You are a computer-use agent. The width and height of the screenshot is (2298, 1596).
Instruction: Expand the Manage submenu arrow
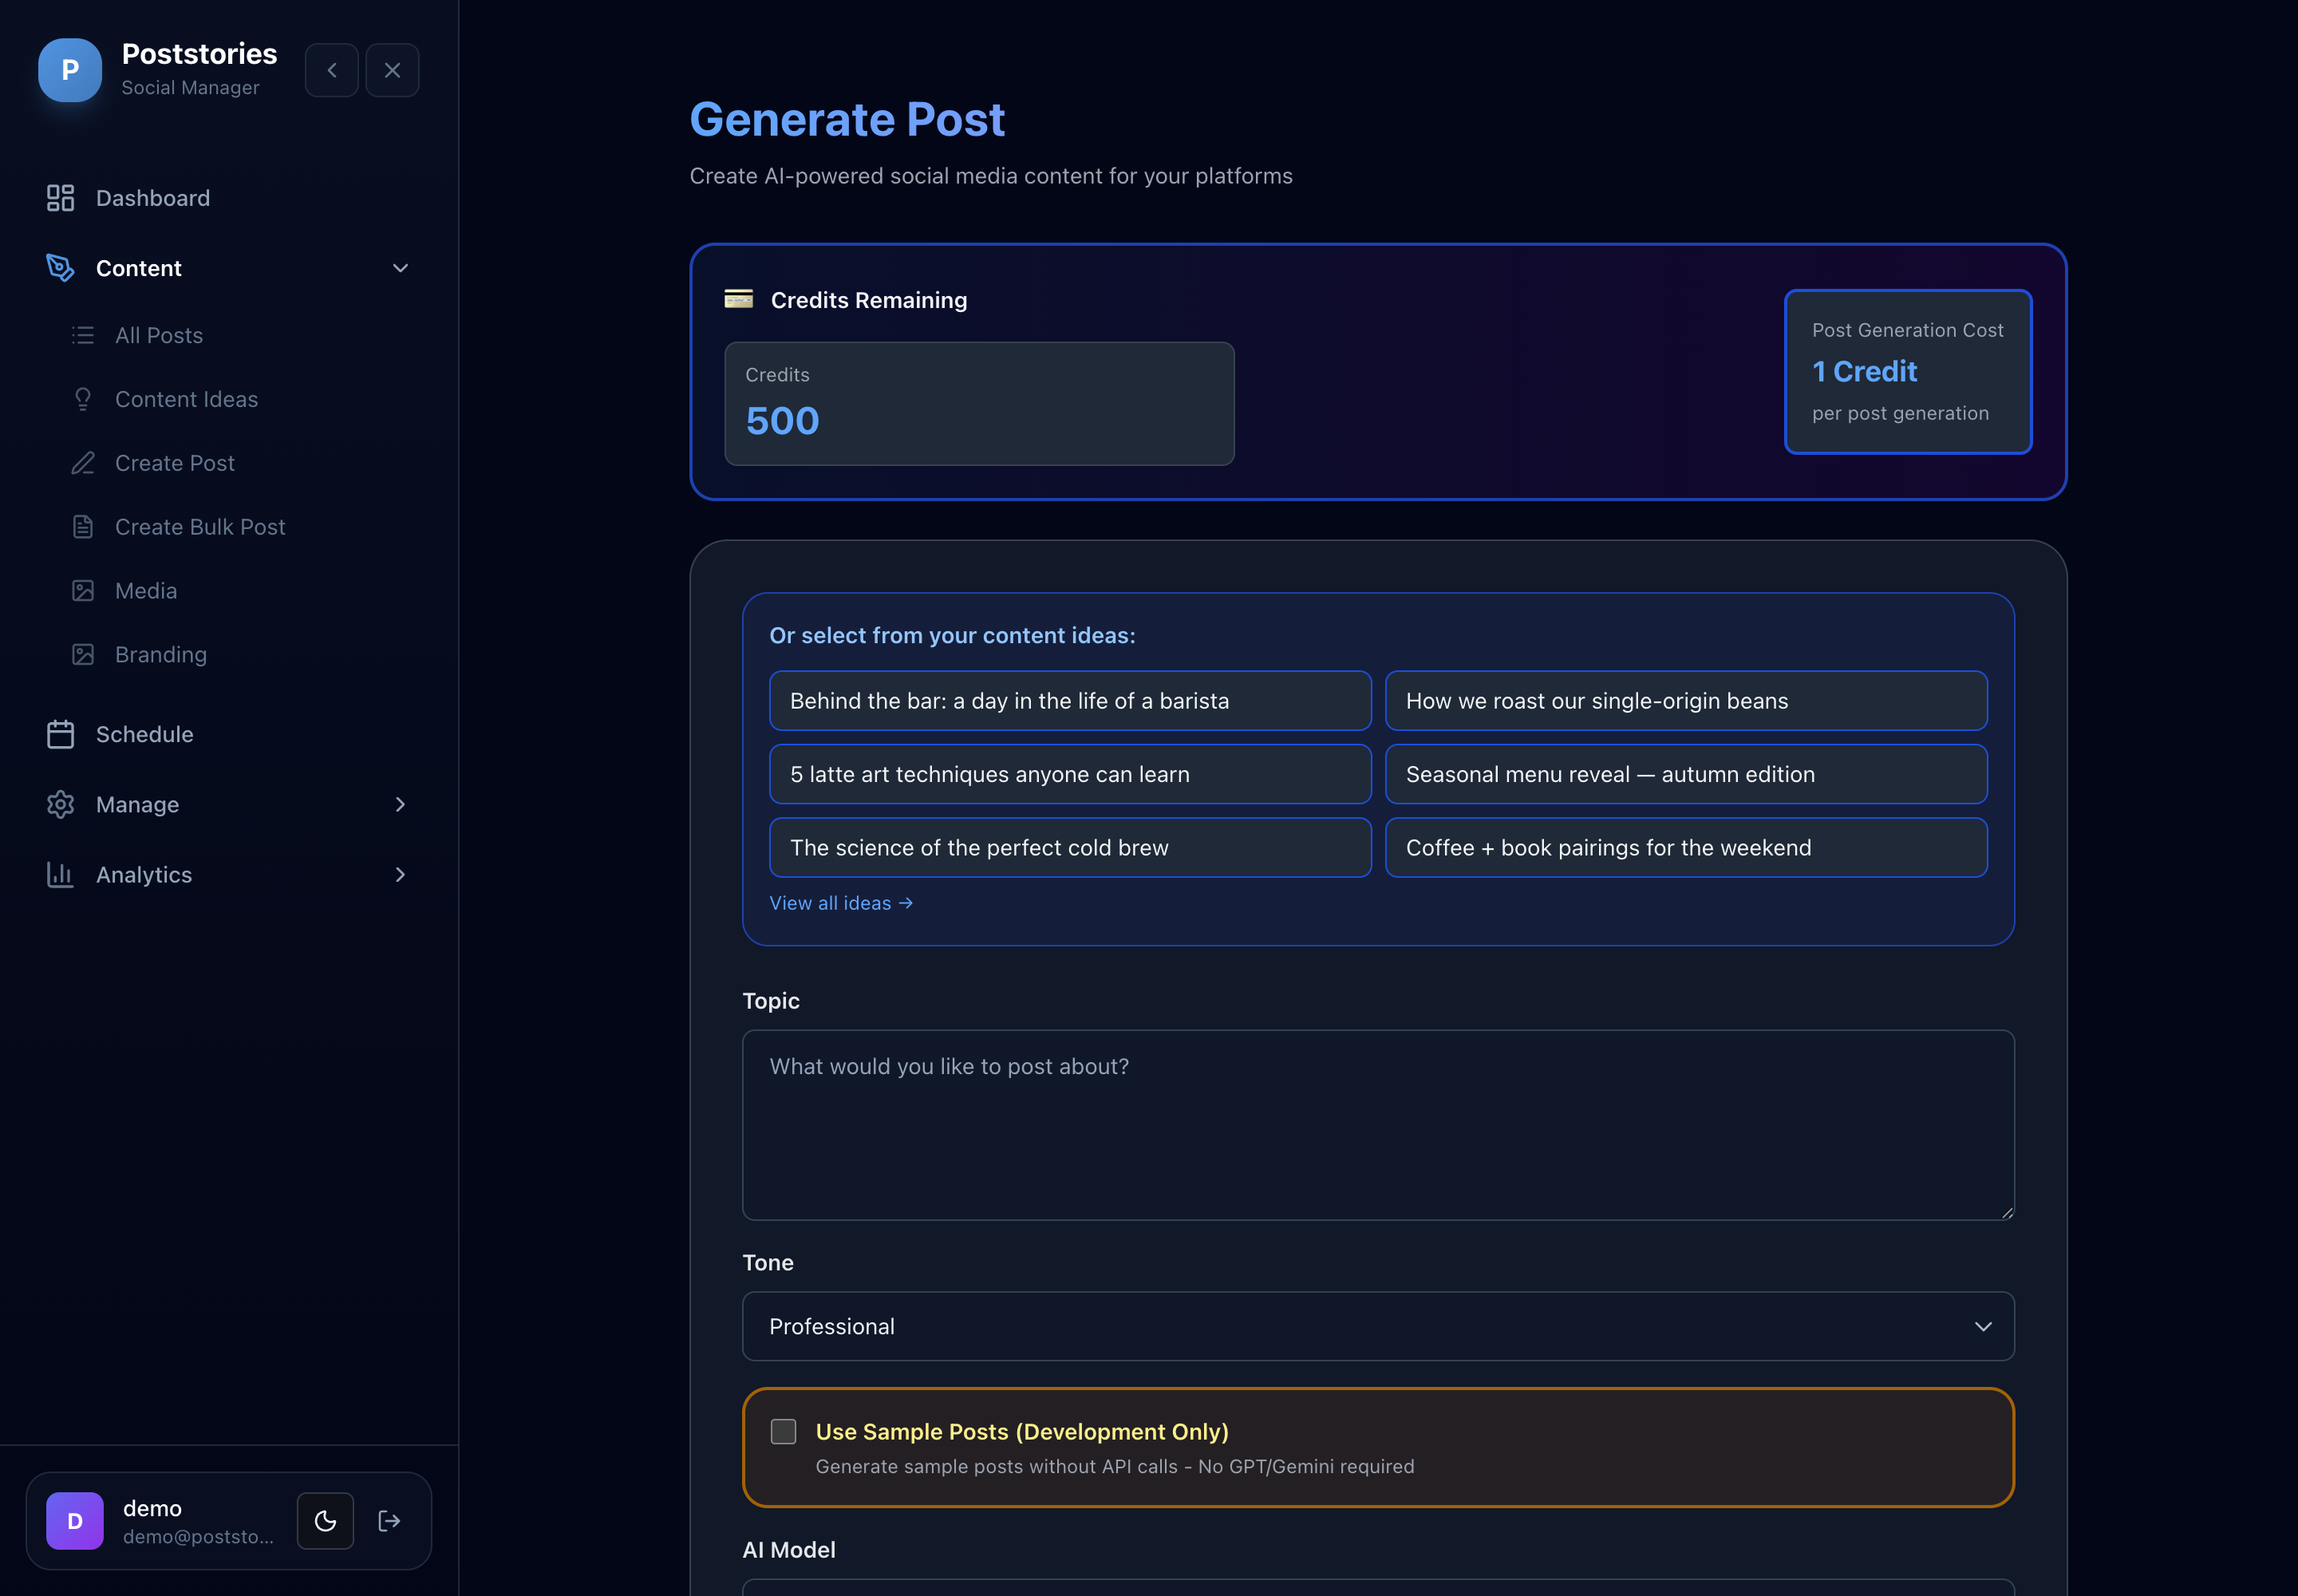coord(400,804)
